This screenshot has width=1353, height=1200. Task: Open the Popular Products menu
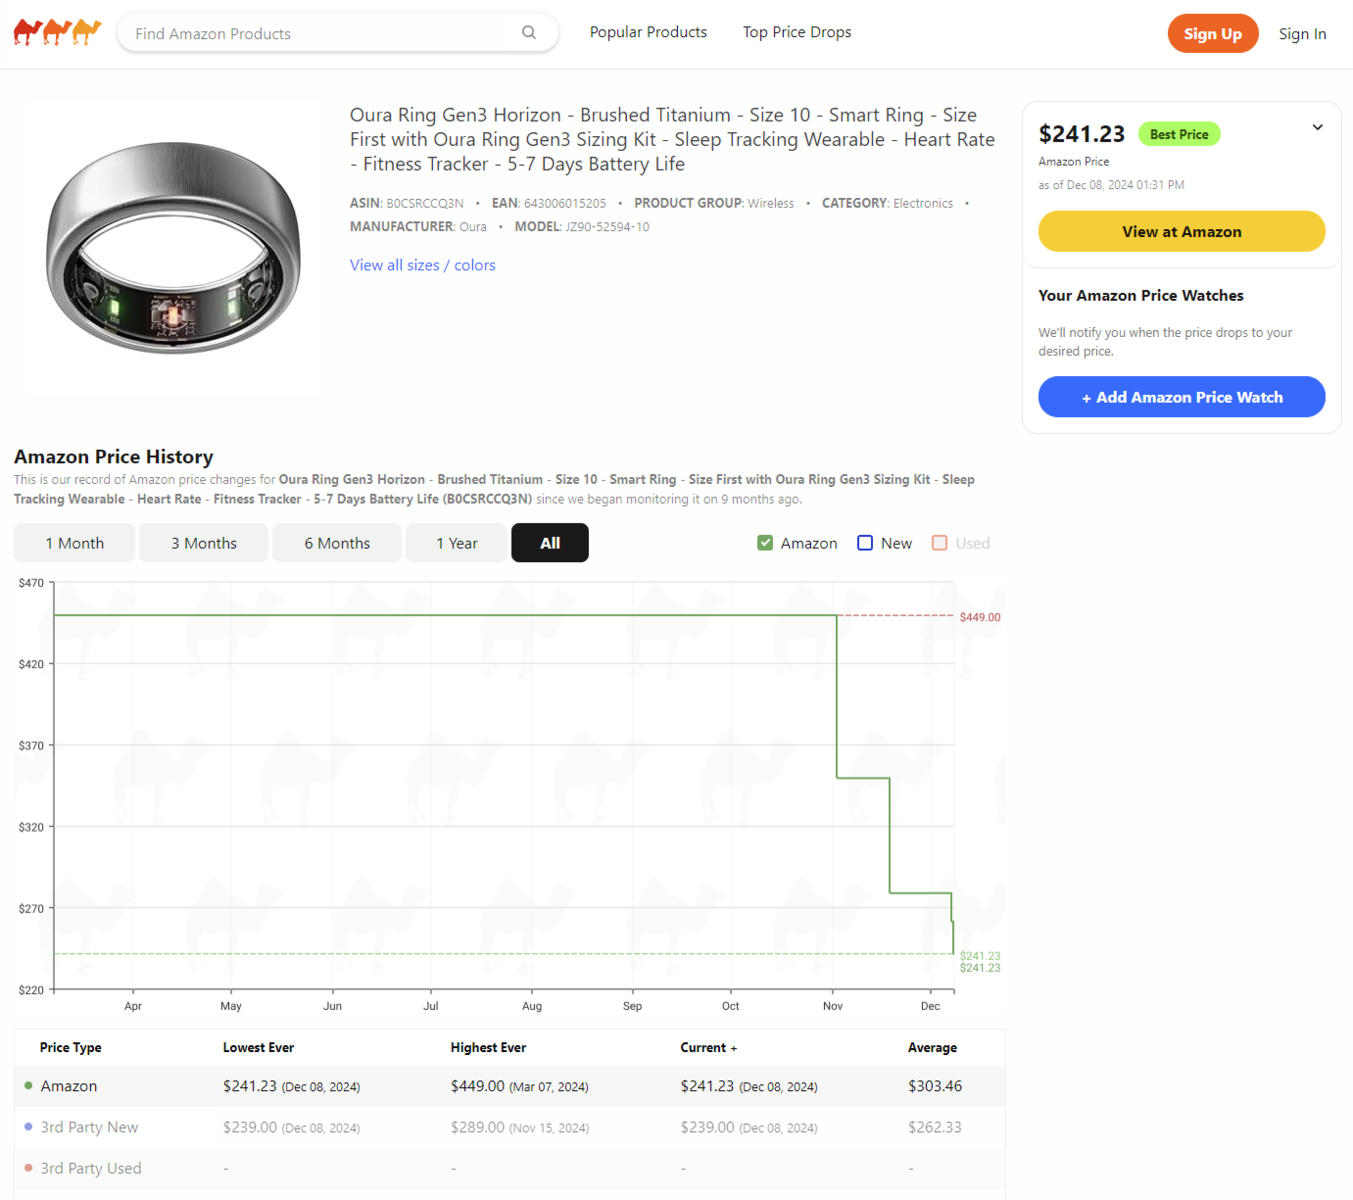point(648,32)
